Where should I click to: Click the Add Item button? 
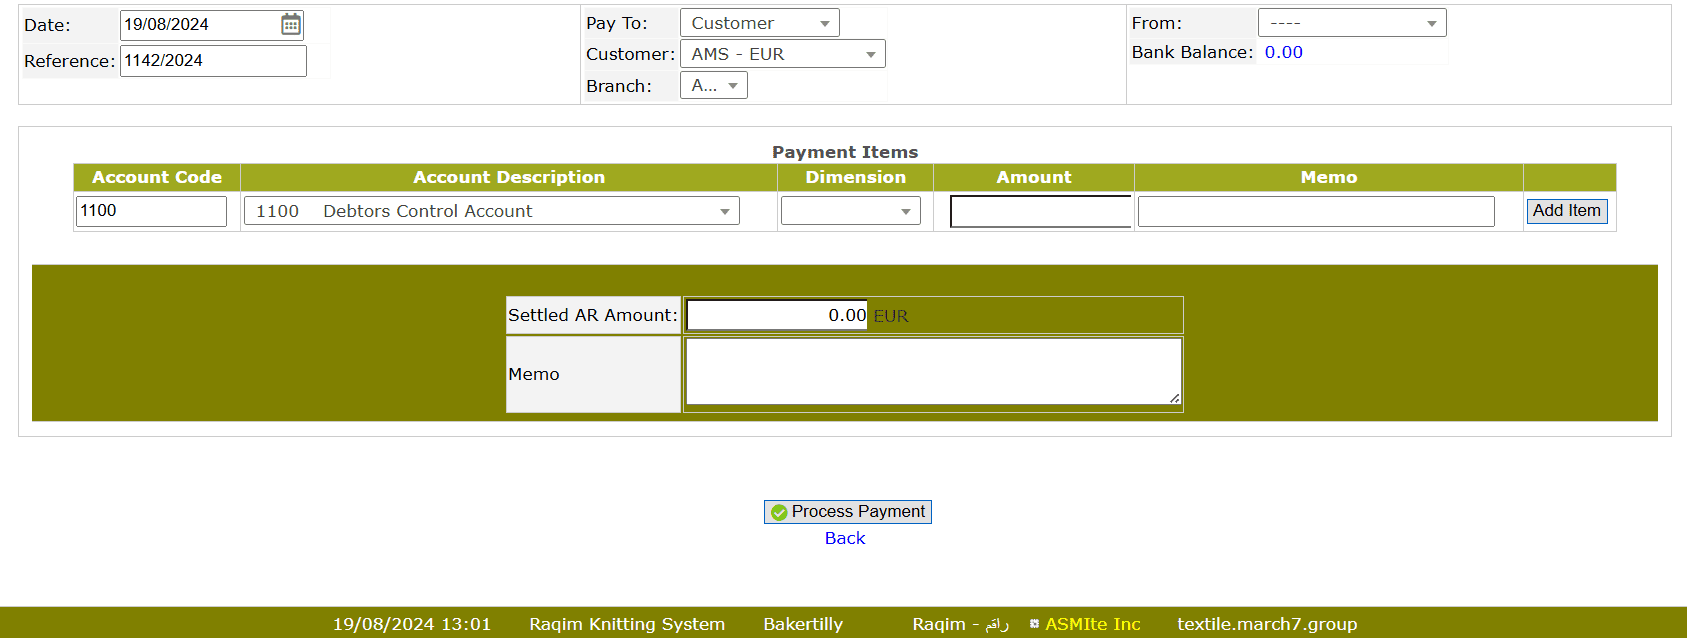pos(1566,211)
